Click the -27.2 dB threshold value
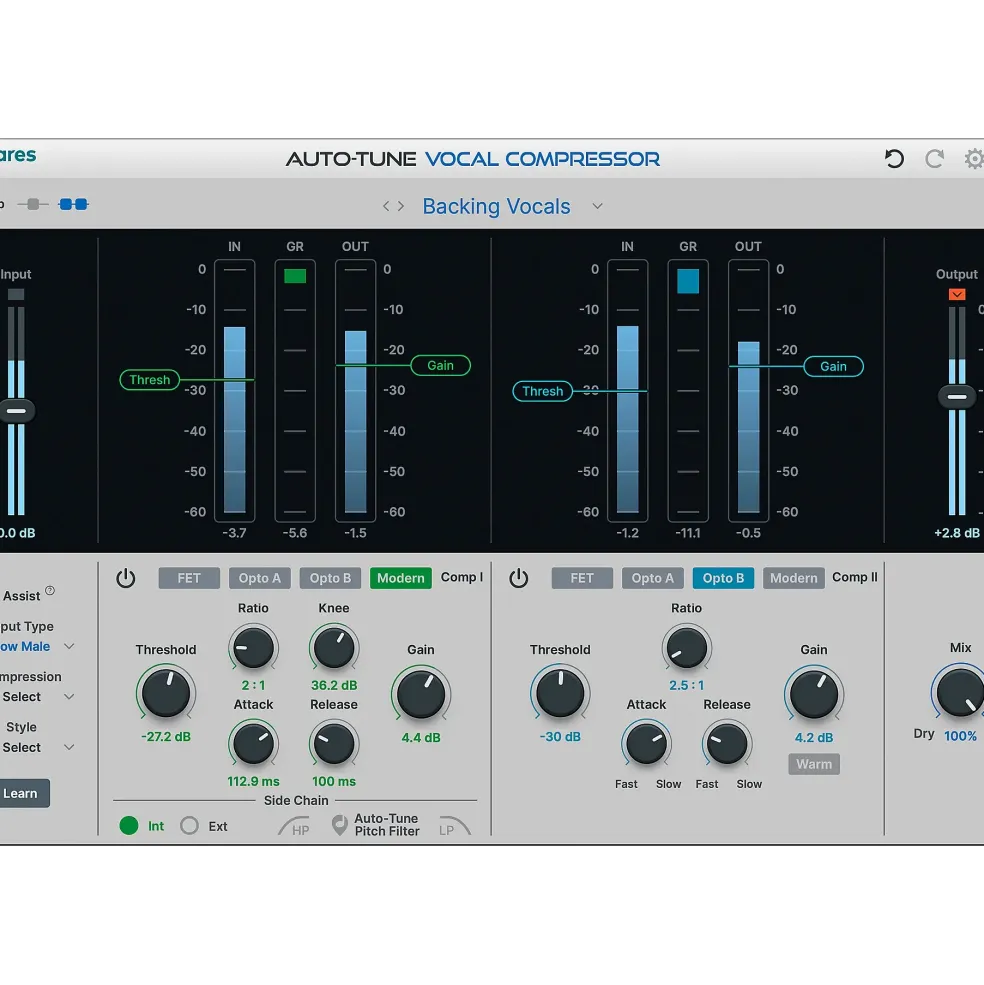This screenshot has height=985, width=984. [x=166, y=737]
